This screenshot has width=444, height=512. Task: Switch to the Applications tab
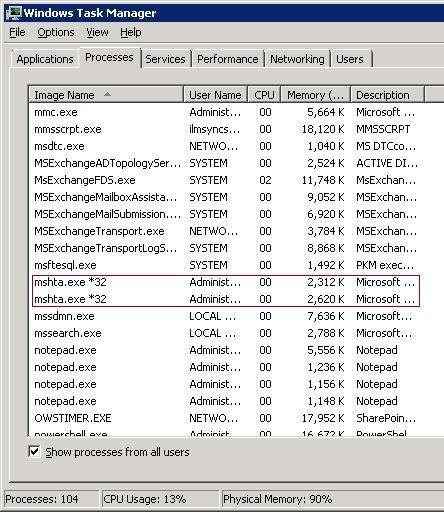pyautogui.click(x=45, y=59)
